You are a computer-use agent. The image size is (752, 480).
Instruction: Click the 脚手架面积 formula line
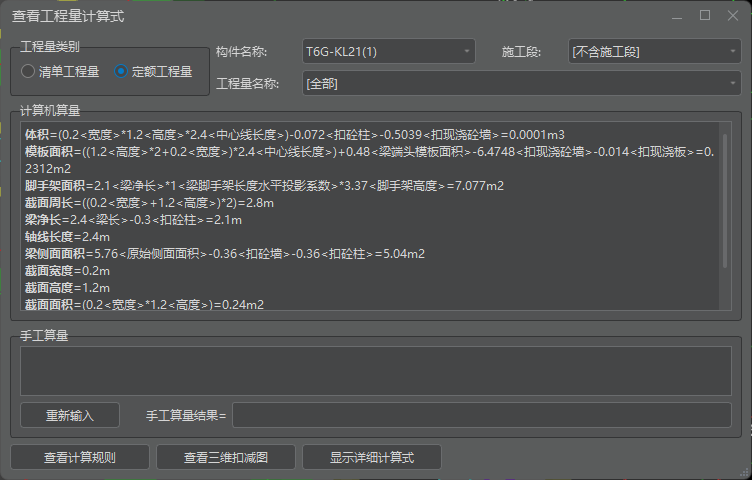pyautogui.click(x=264, y=186)
